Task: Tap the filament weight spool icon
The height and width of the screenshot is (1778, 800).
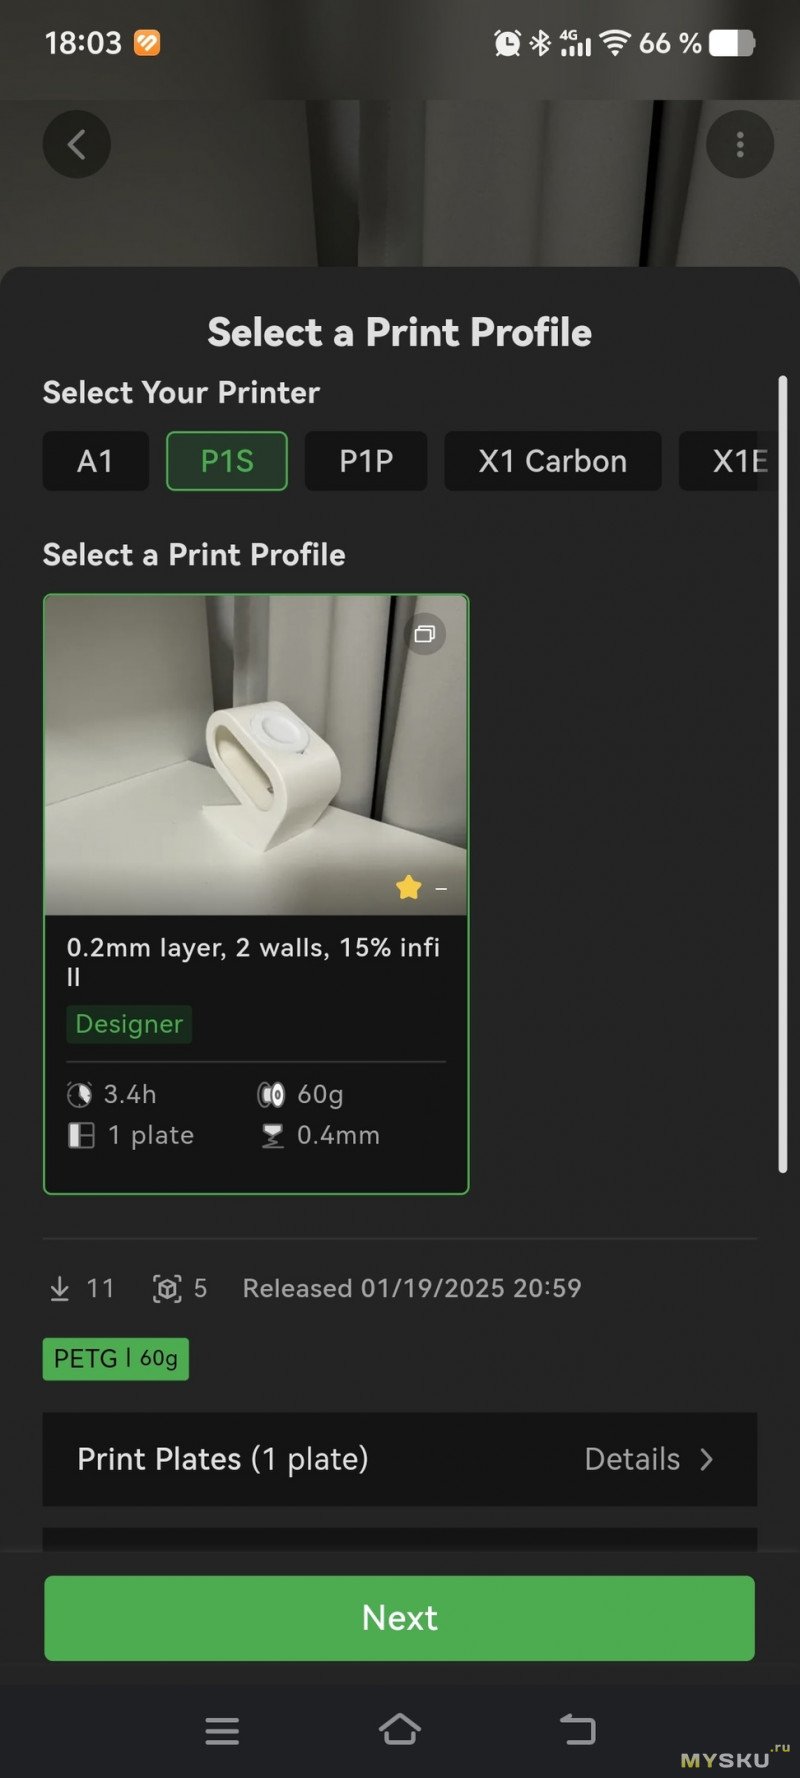Action: click(x=271, y=1095)
